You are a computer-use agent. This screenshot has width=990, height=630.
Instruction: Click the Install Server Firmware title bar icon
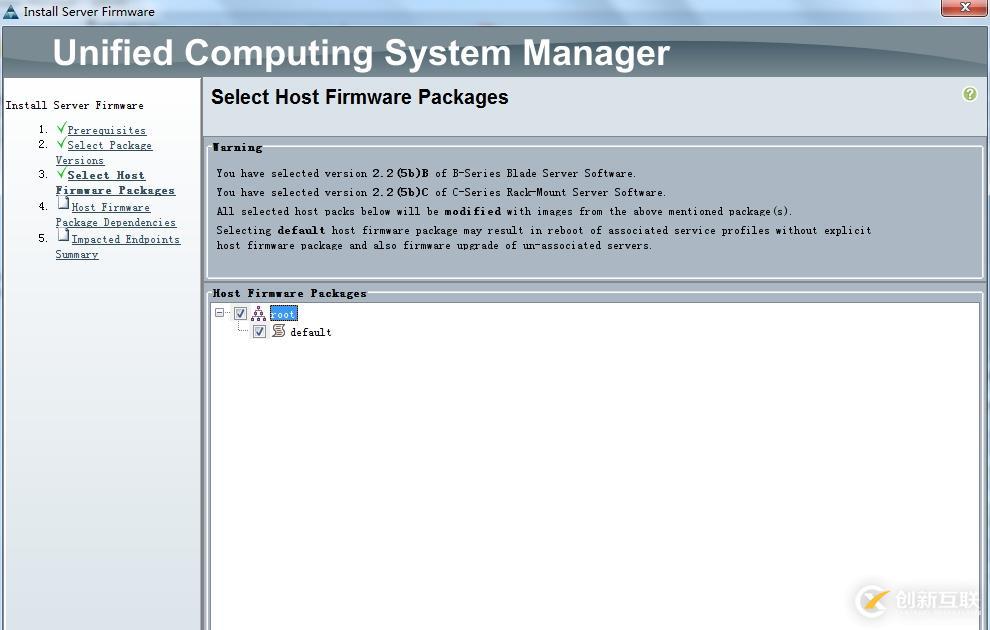coord(11,11)
